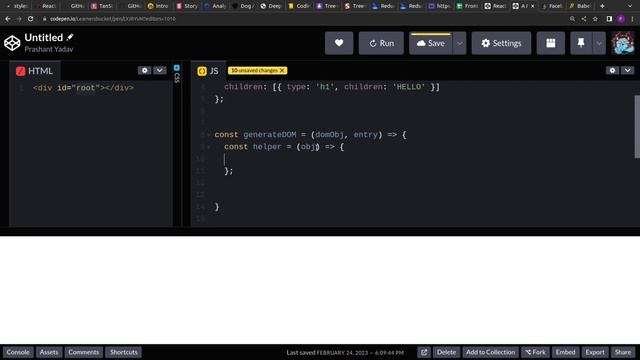This screenshot has height=360, width=640.
Task: Click the JS editor vertical scrollbar
Action: click(637, 127)
